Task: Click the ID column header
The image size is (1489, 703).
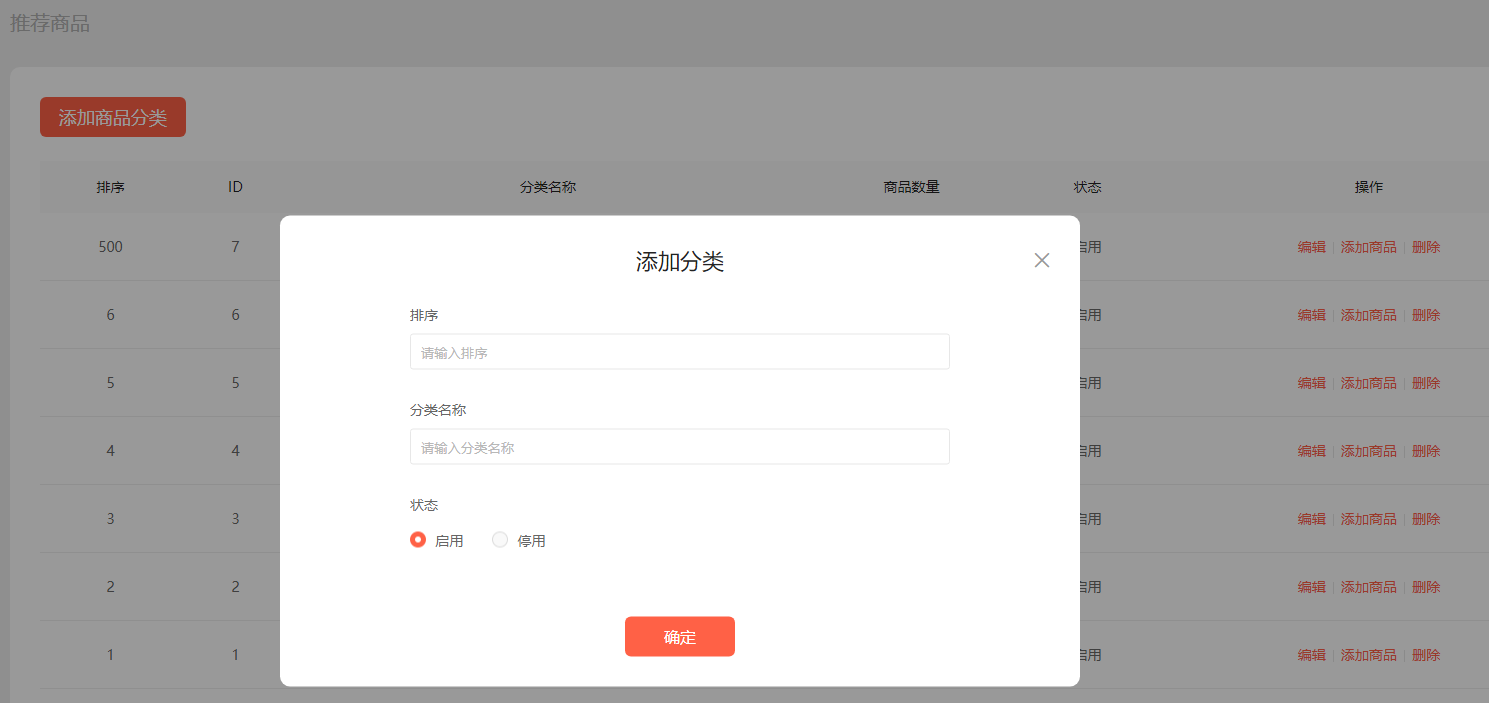Action: [236, 187]
